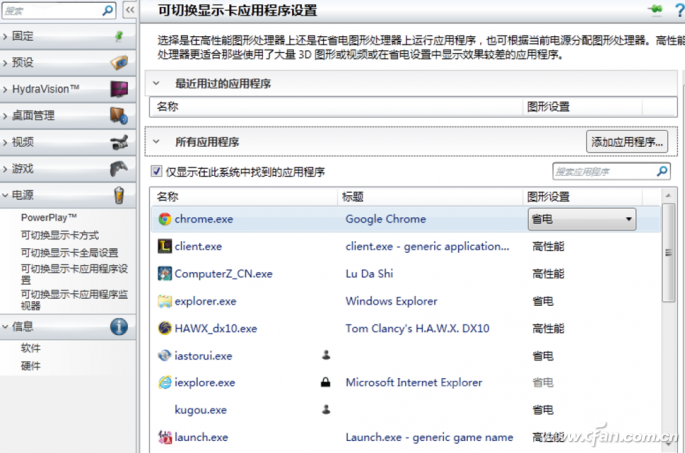Viewport: 685px width, 453px height.
Task: Click the lock icon beside iexplore.exe
Action: [x=326, y=382]
